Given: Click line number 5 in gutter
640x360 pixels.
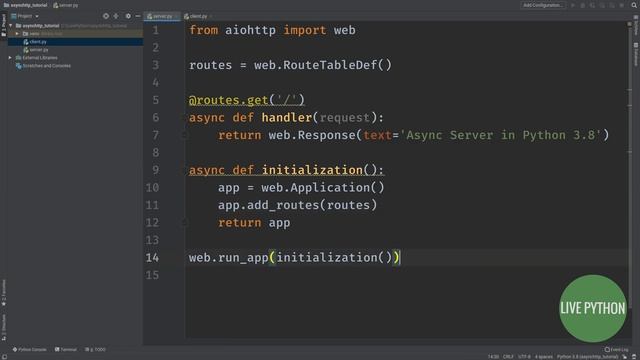Looking at the screenshot, I should (156, 100).
